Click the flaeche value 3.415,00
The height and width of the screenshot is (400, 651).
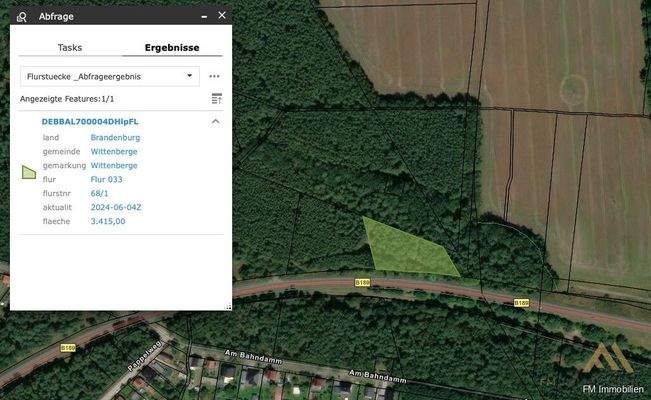point(108,221)
